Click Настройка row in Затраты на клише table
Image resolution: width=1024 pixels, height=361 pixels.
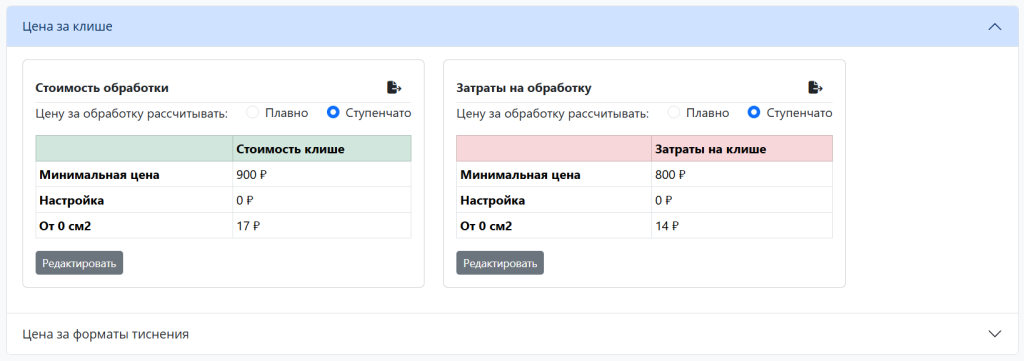pyautogui.click(x=645, y=200)
